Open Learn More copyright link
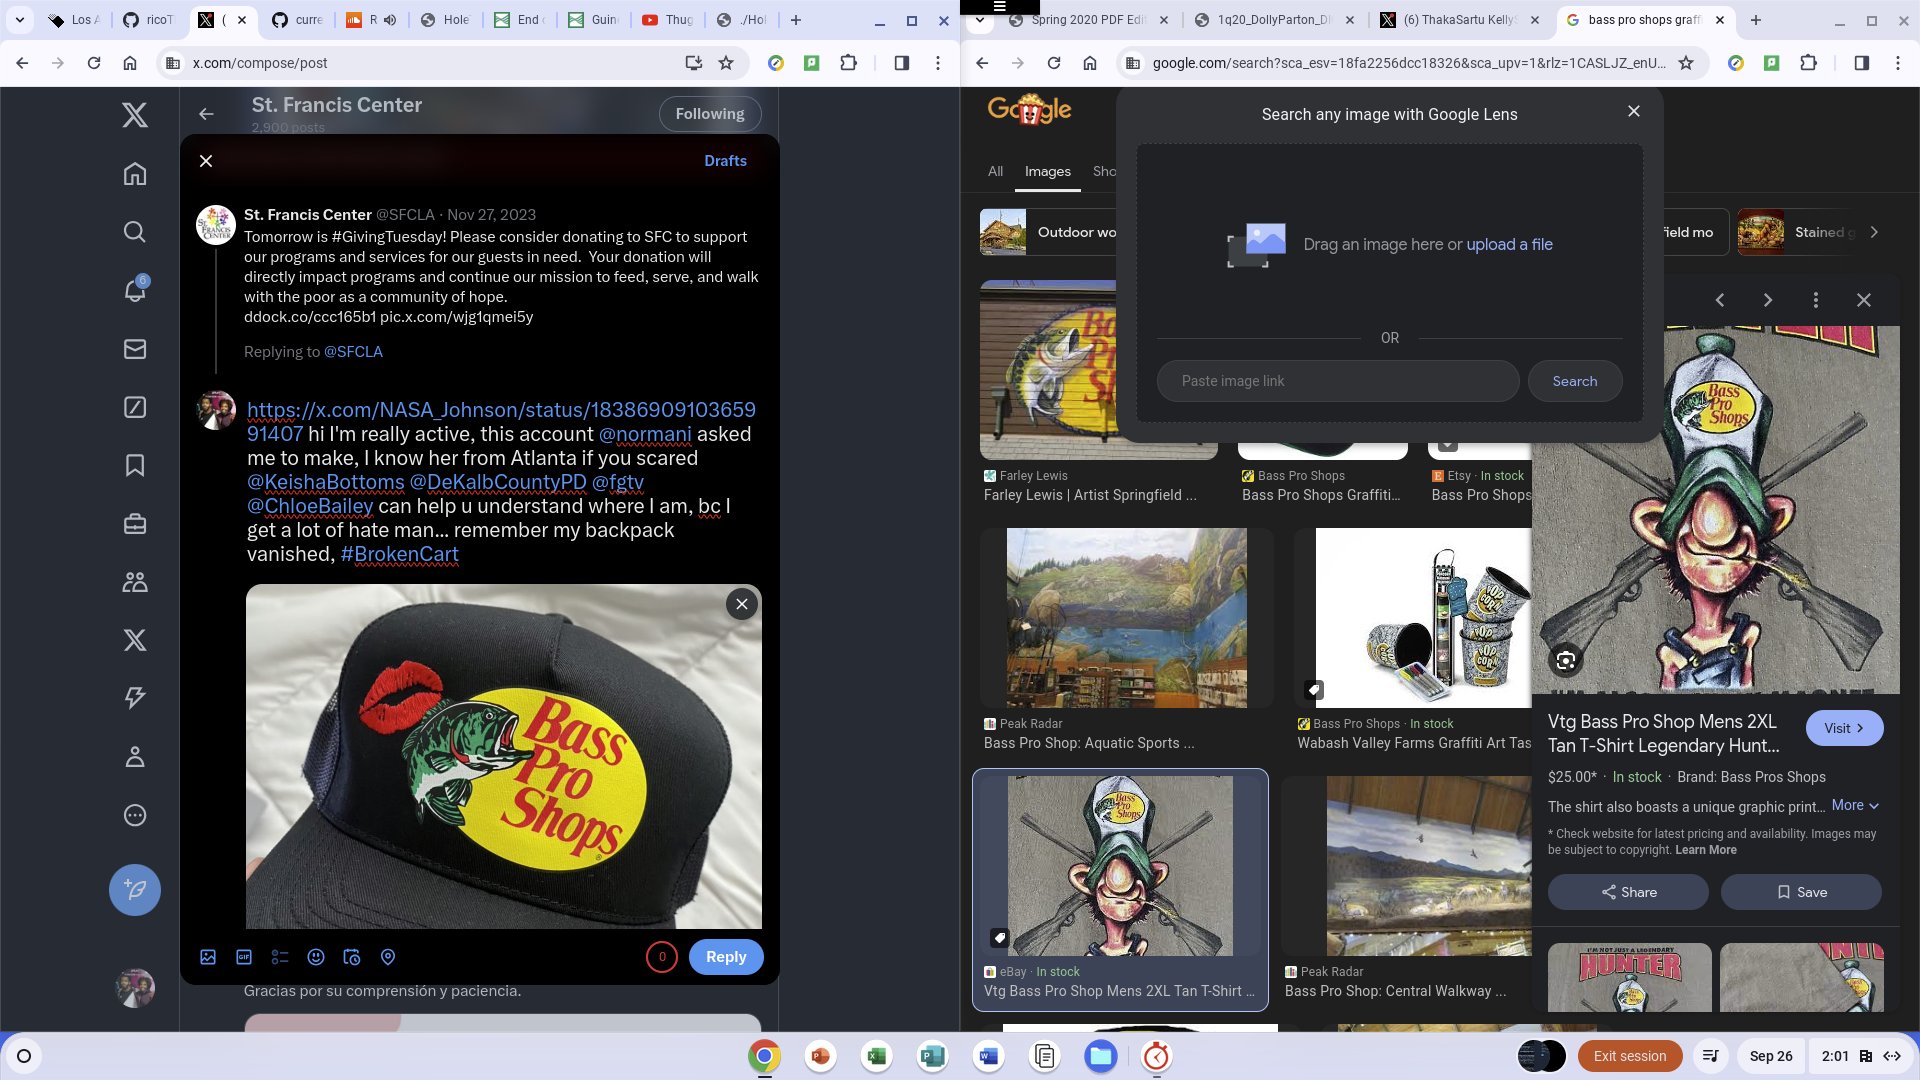Screen dimensions: 1920x1080 1706,850
